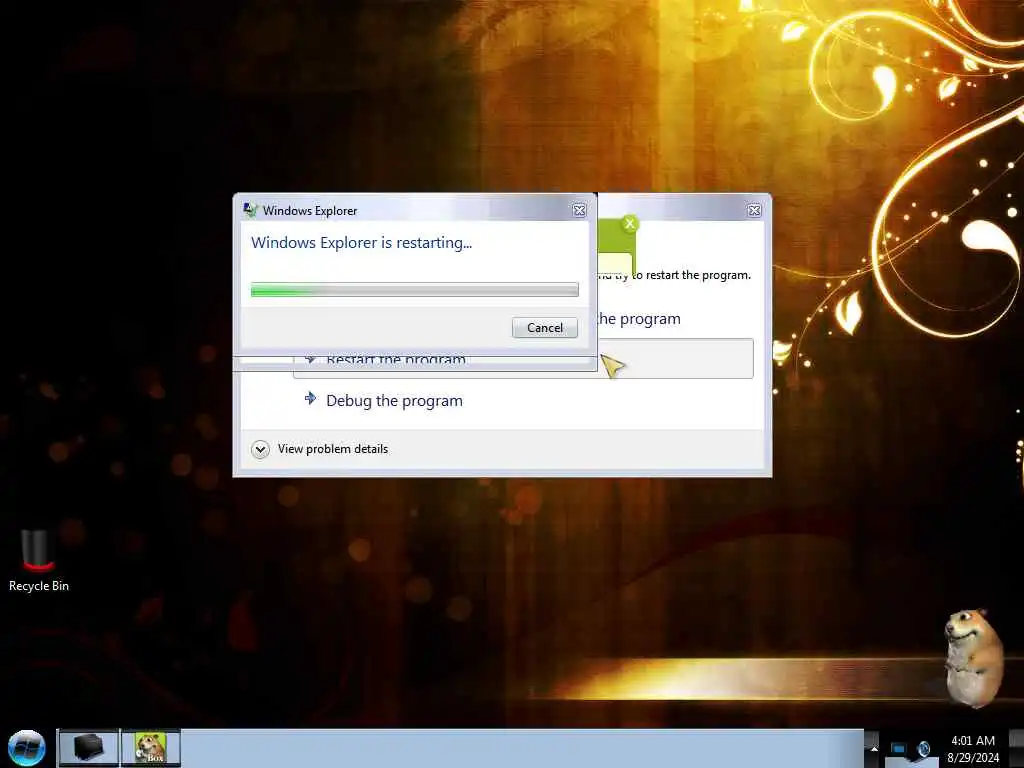Click the View problem details text
Screen dimensions: 1024x768
click(x=333, y=449)
